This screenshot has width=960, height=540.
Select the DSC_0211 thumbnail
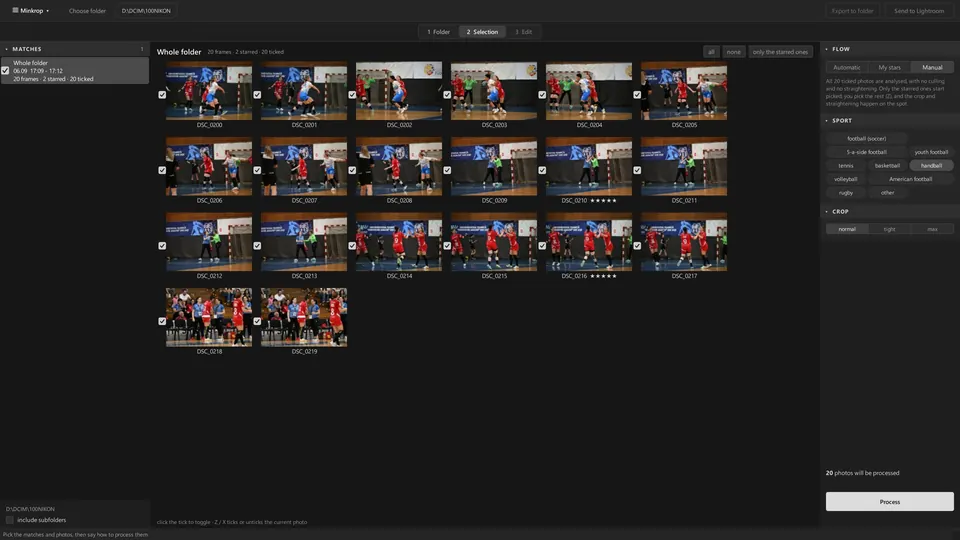pos(684,167)
